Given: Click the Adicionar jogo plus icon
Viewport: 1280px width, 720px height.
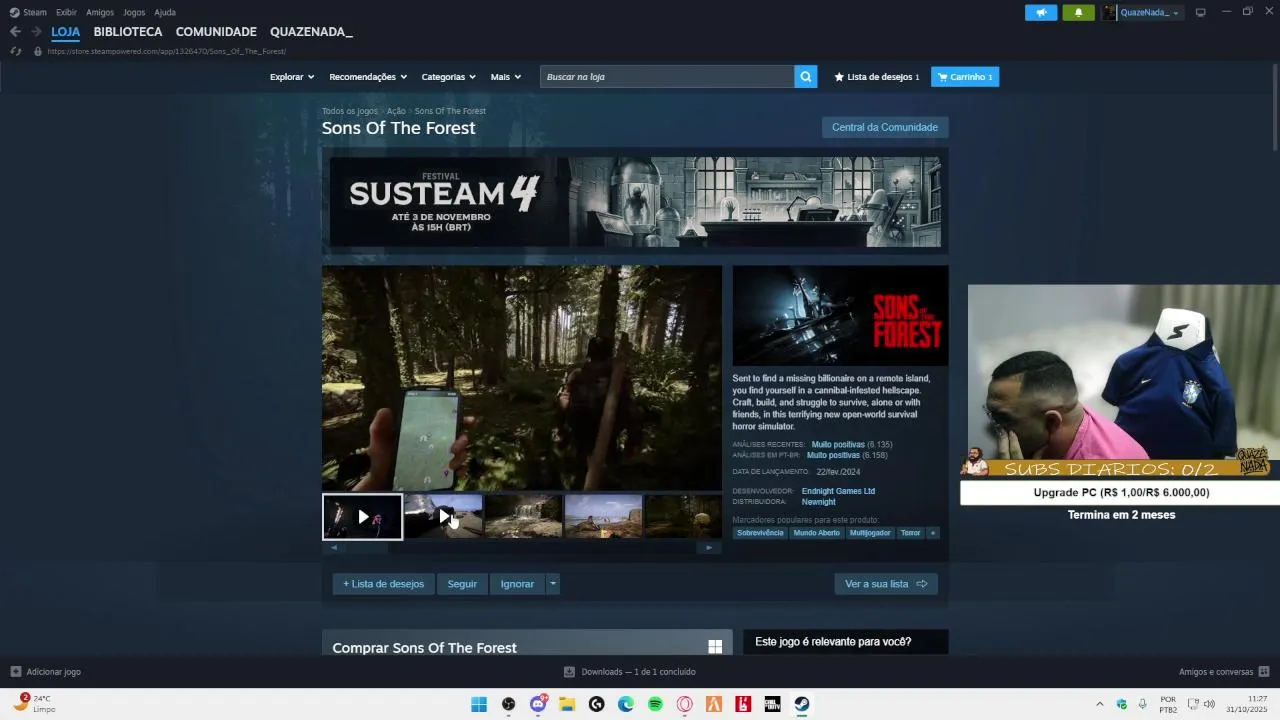Looking at the screenshot, I should pos(16,672).
